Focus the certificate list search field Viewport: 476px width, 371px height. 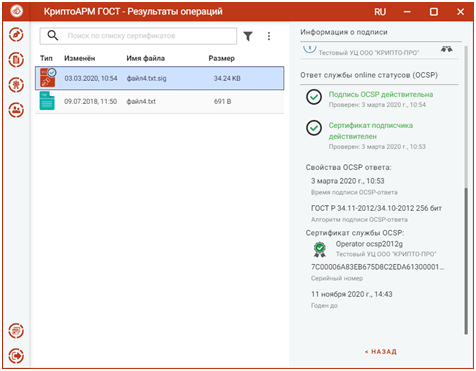138,36
